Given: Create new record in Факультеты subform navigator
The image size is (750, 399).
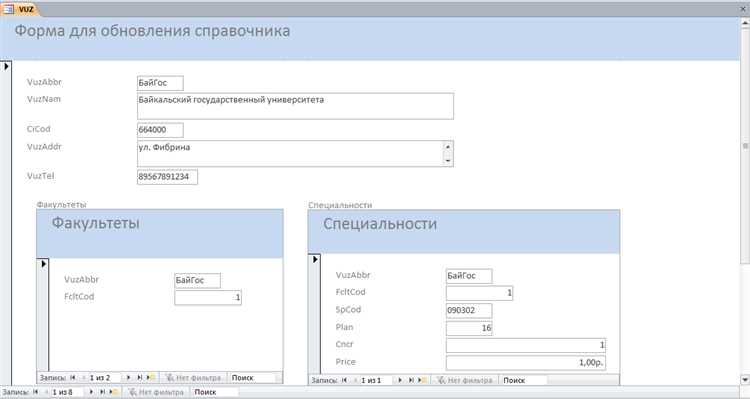Looking at the screenshot, I should click(x=150, y=377).
